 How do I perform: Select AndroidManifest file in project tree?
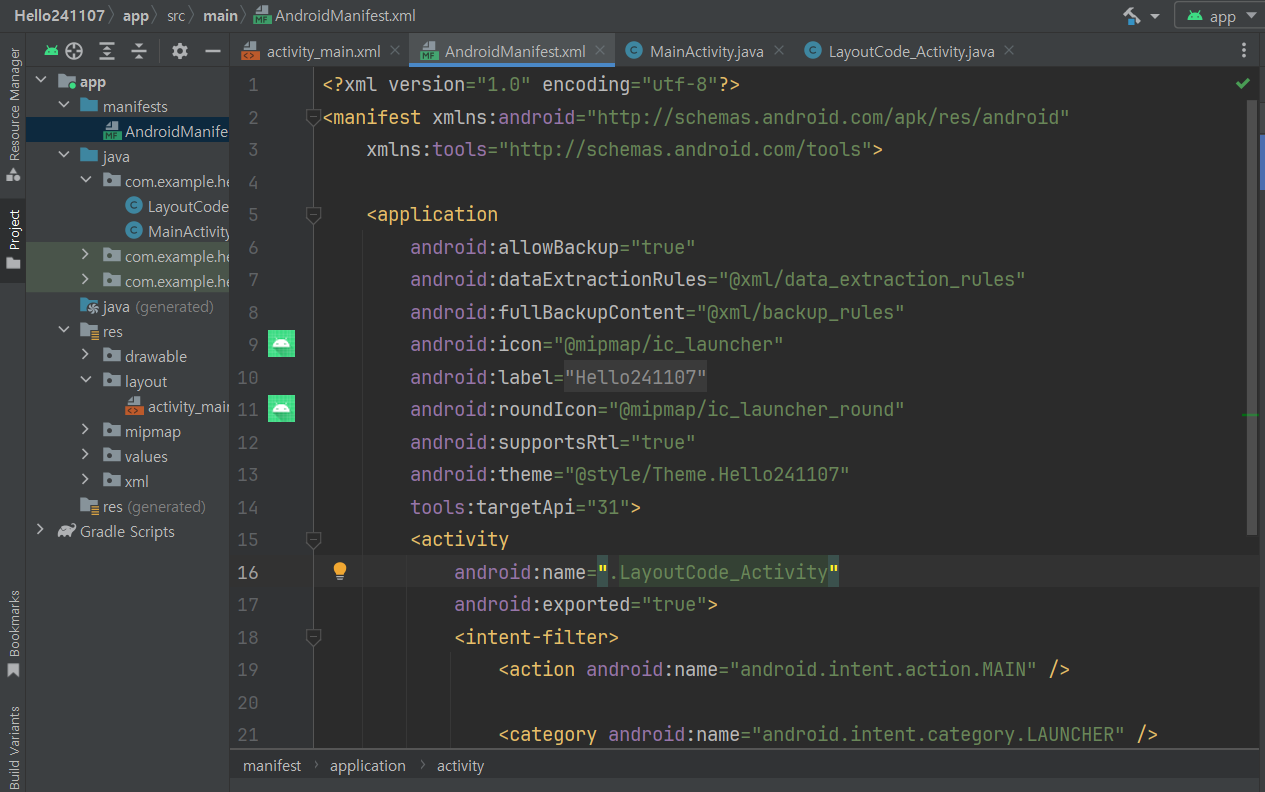coord(165,131)
